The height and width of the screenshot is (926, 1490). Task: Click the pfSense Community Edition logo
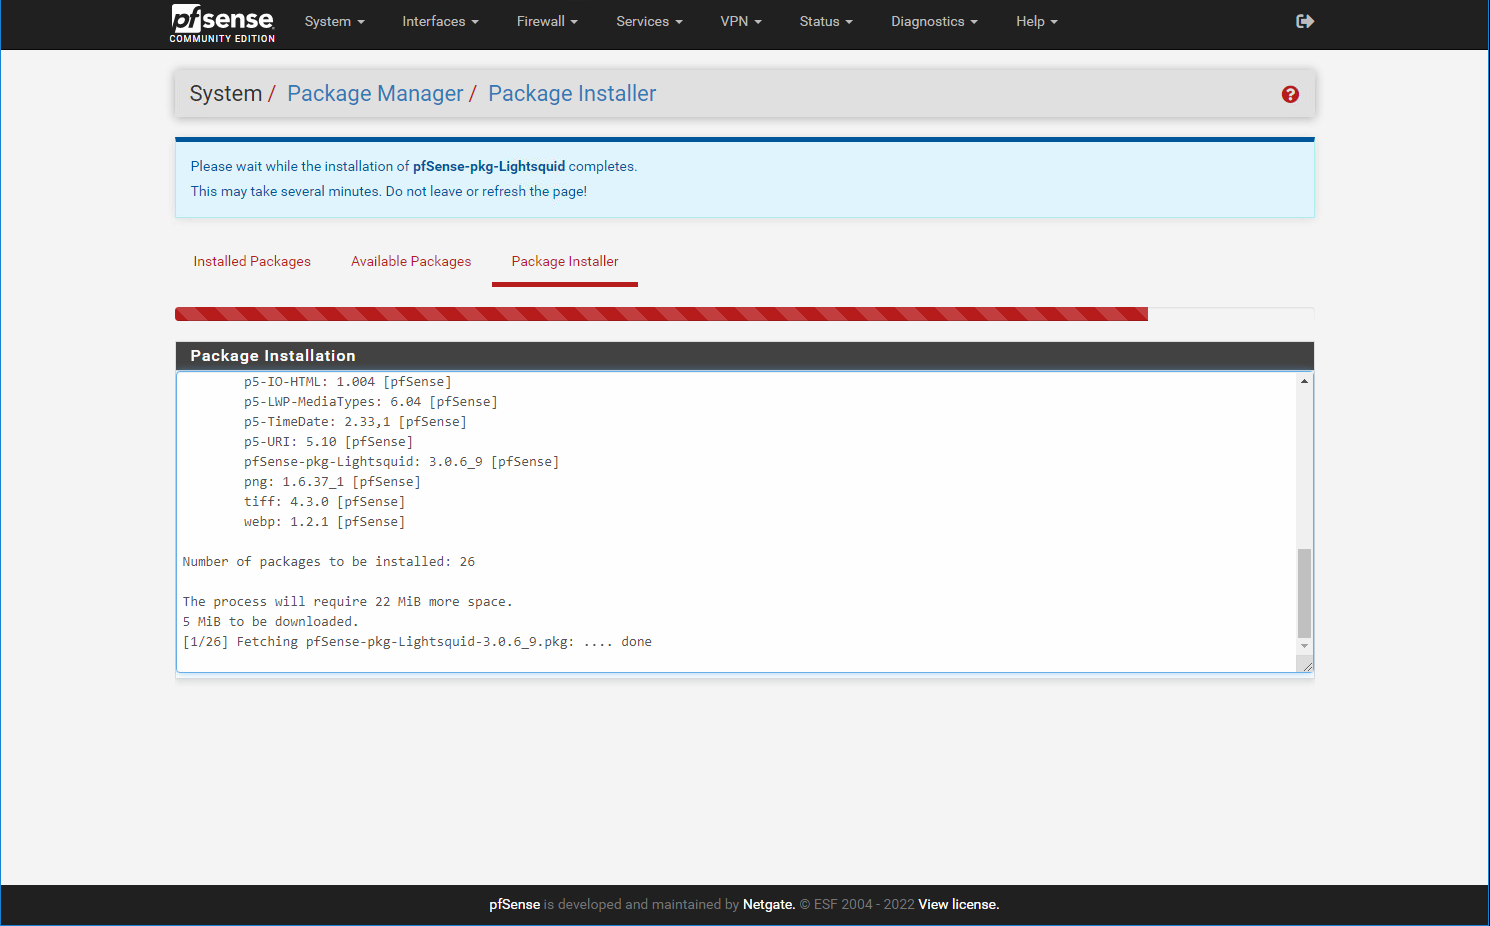click(x=222, y=23)
